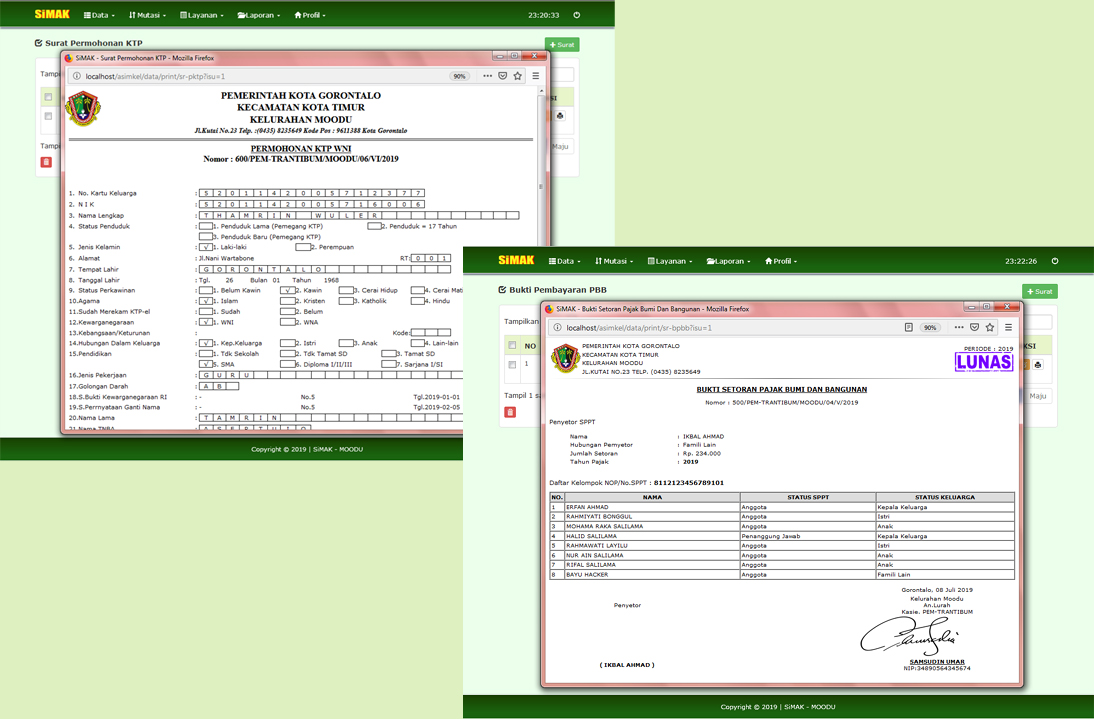Expand the Mutasi dropdown in the 23:22:26 navbar
The width and height of the screenshot is (1094, 719).
click(614, 261)
